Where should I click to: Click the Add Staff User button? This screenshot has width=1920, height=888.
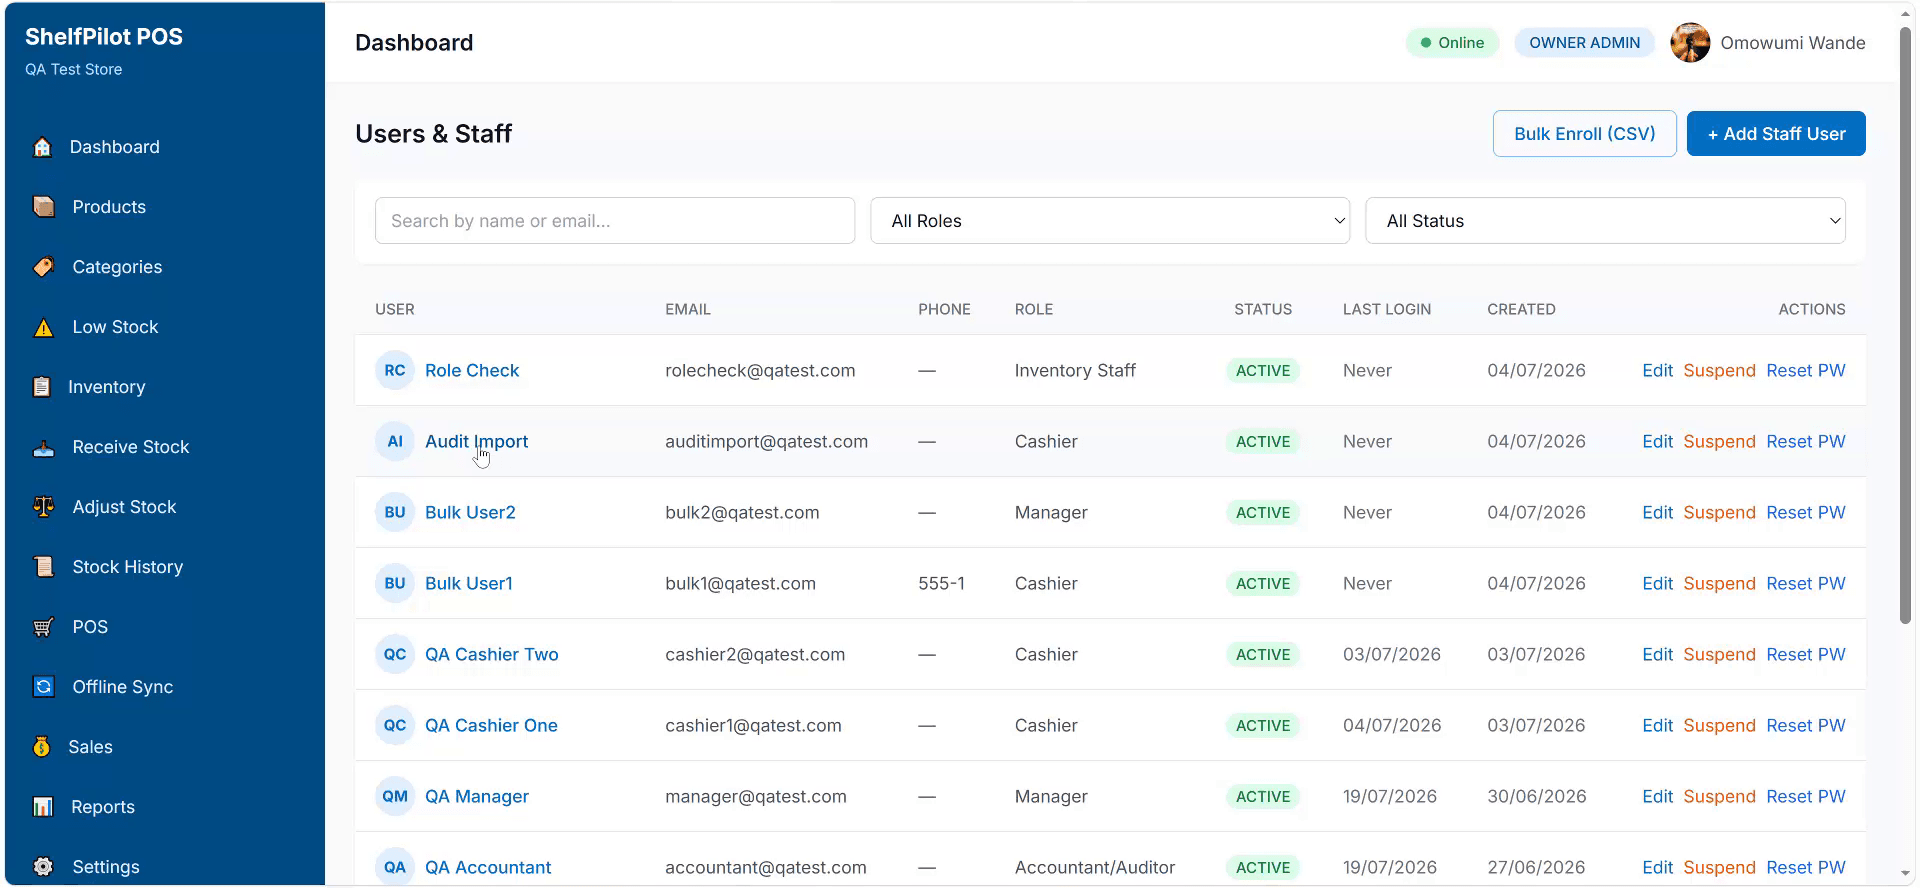click(1776, 134)
